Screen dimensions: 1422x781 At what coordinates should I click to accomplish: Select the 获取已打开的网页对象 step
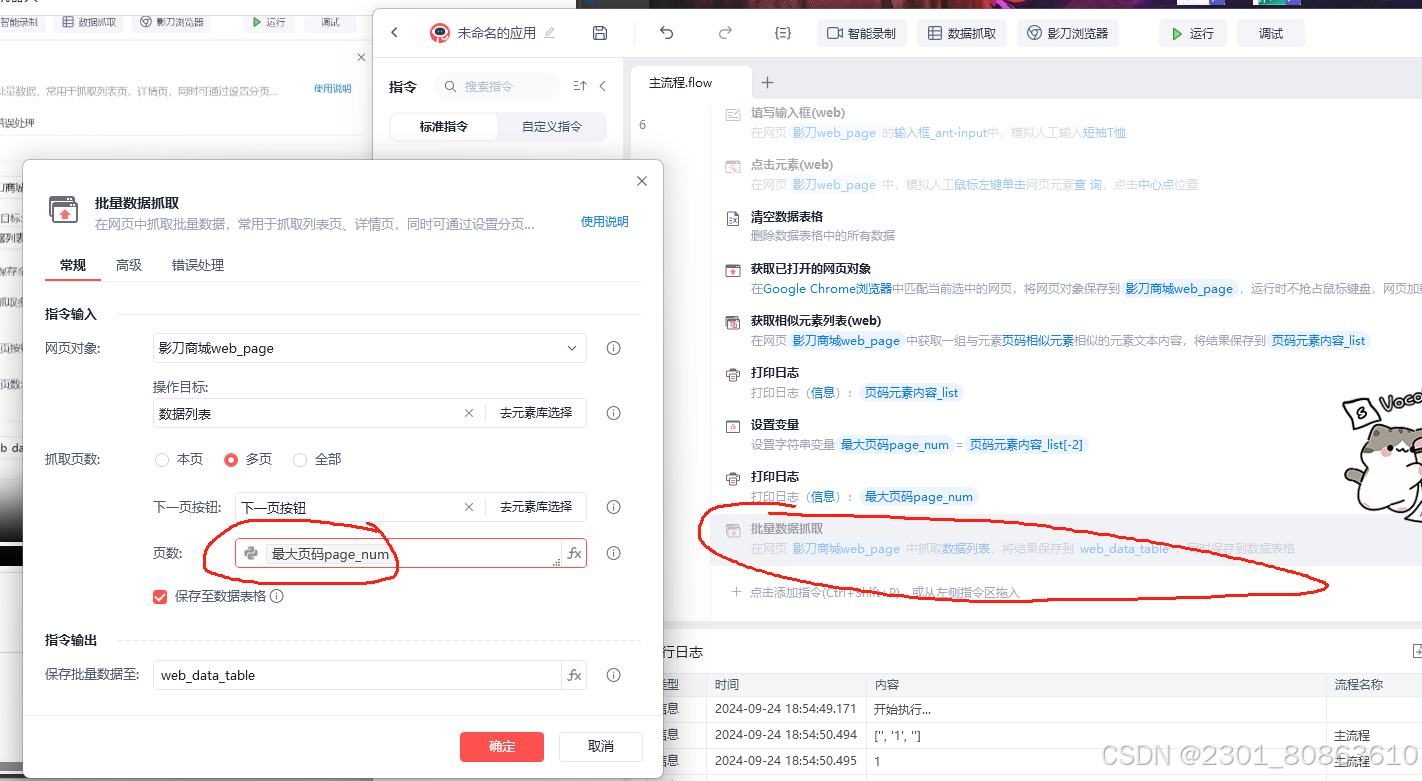point(1065,278)
